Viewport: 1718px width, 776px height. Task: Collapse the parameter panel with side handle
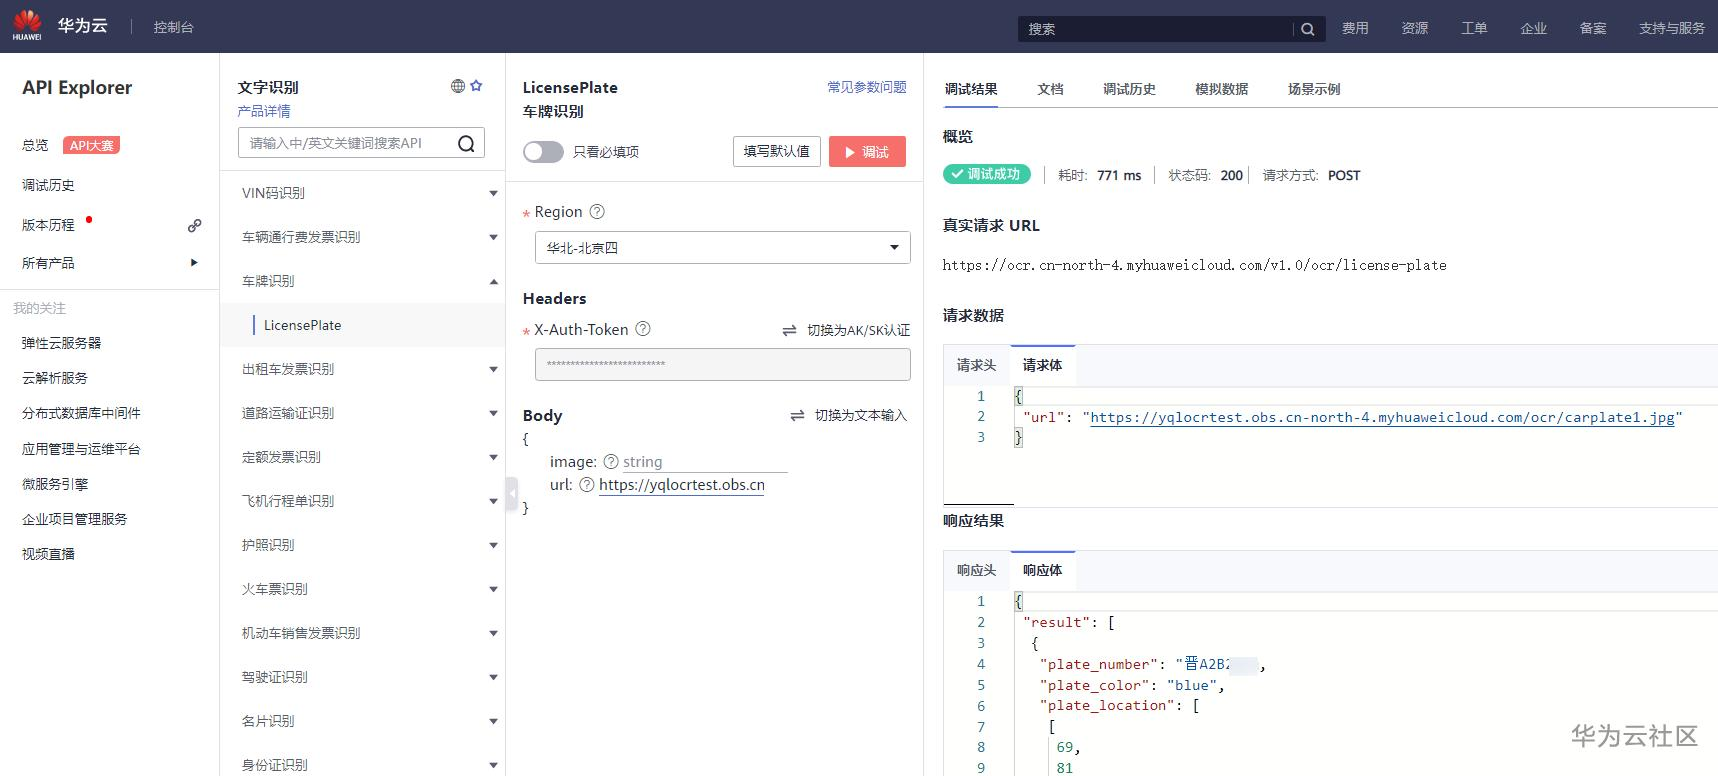click(512, 494)
